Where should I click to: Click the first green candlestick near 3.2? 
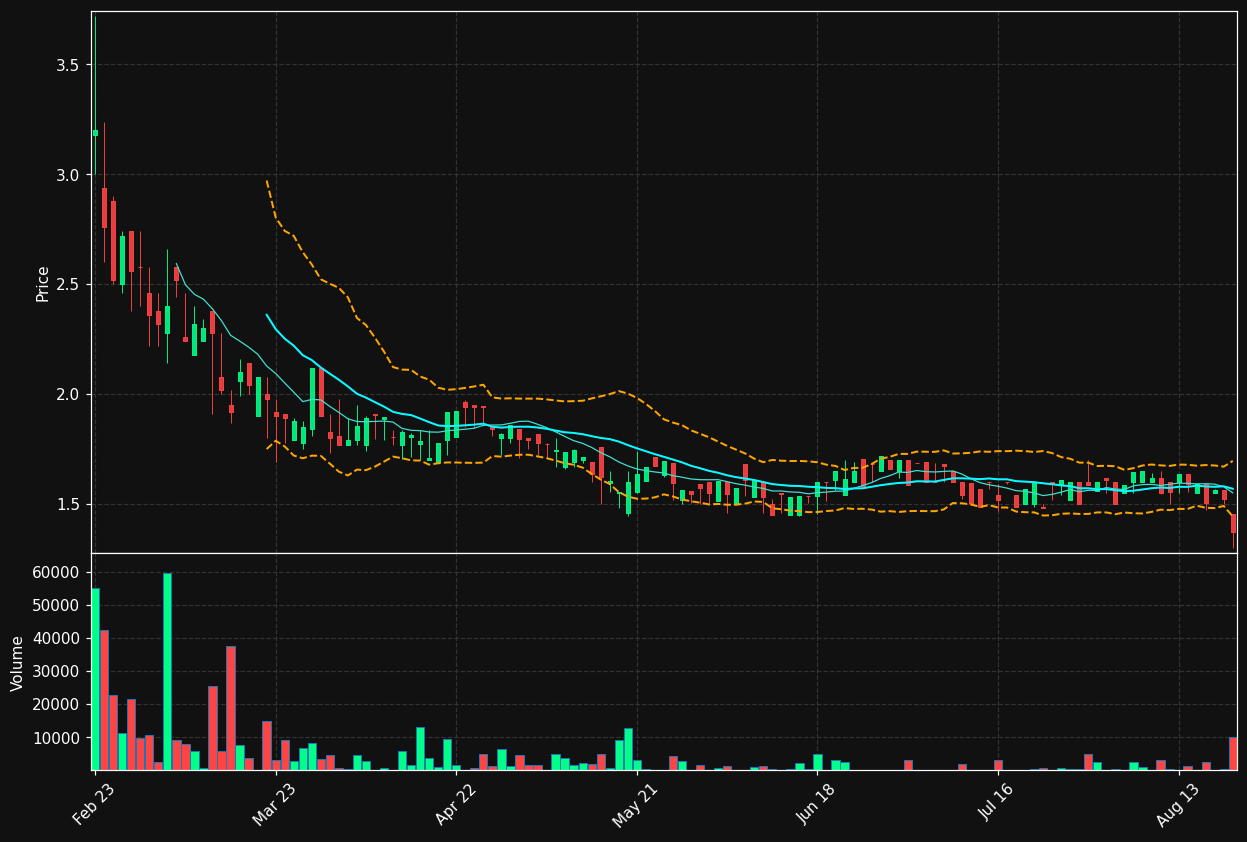tap(95, 133)
